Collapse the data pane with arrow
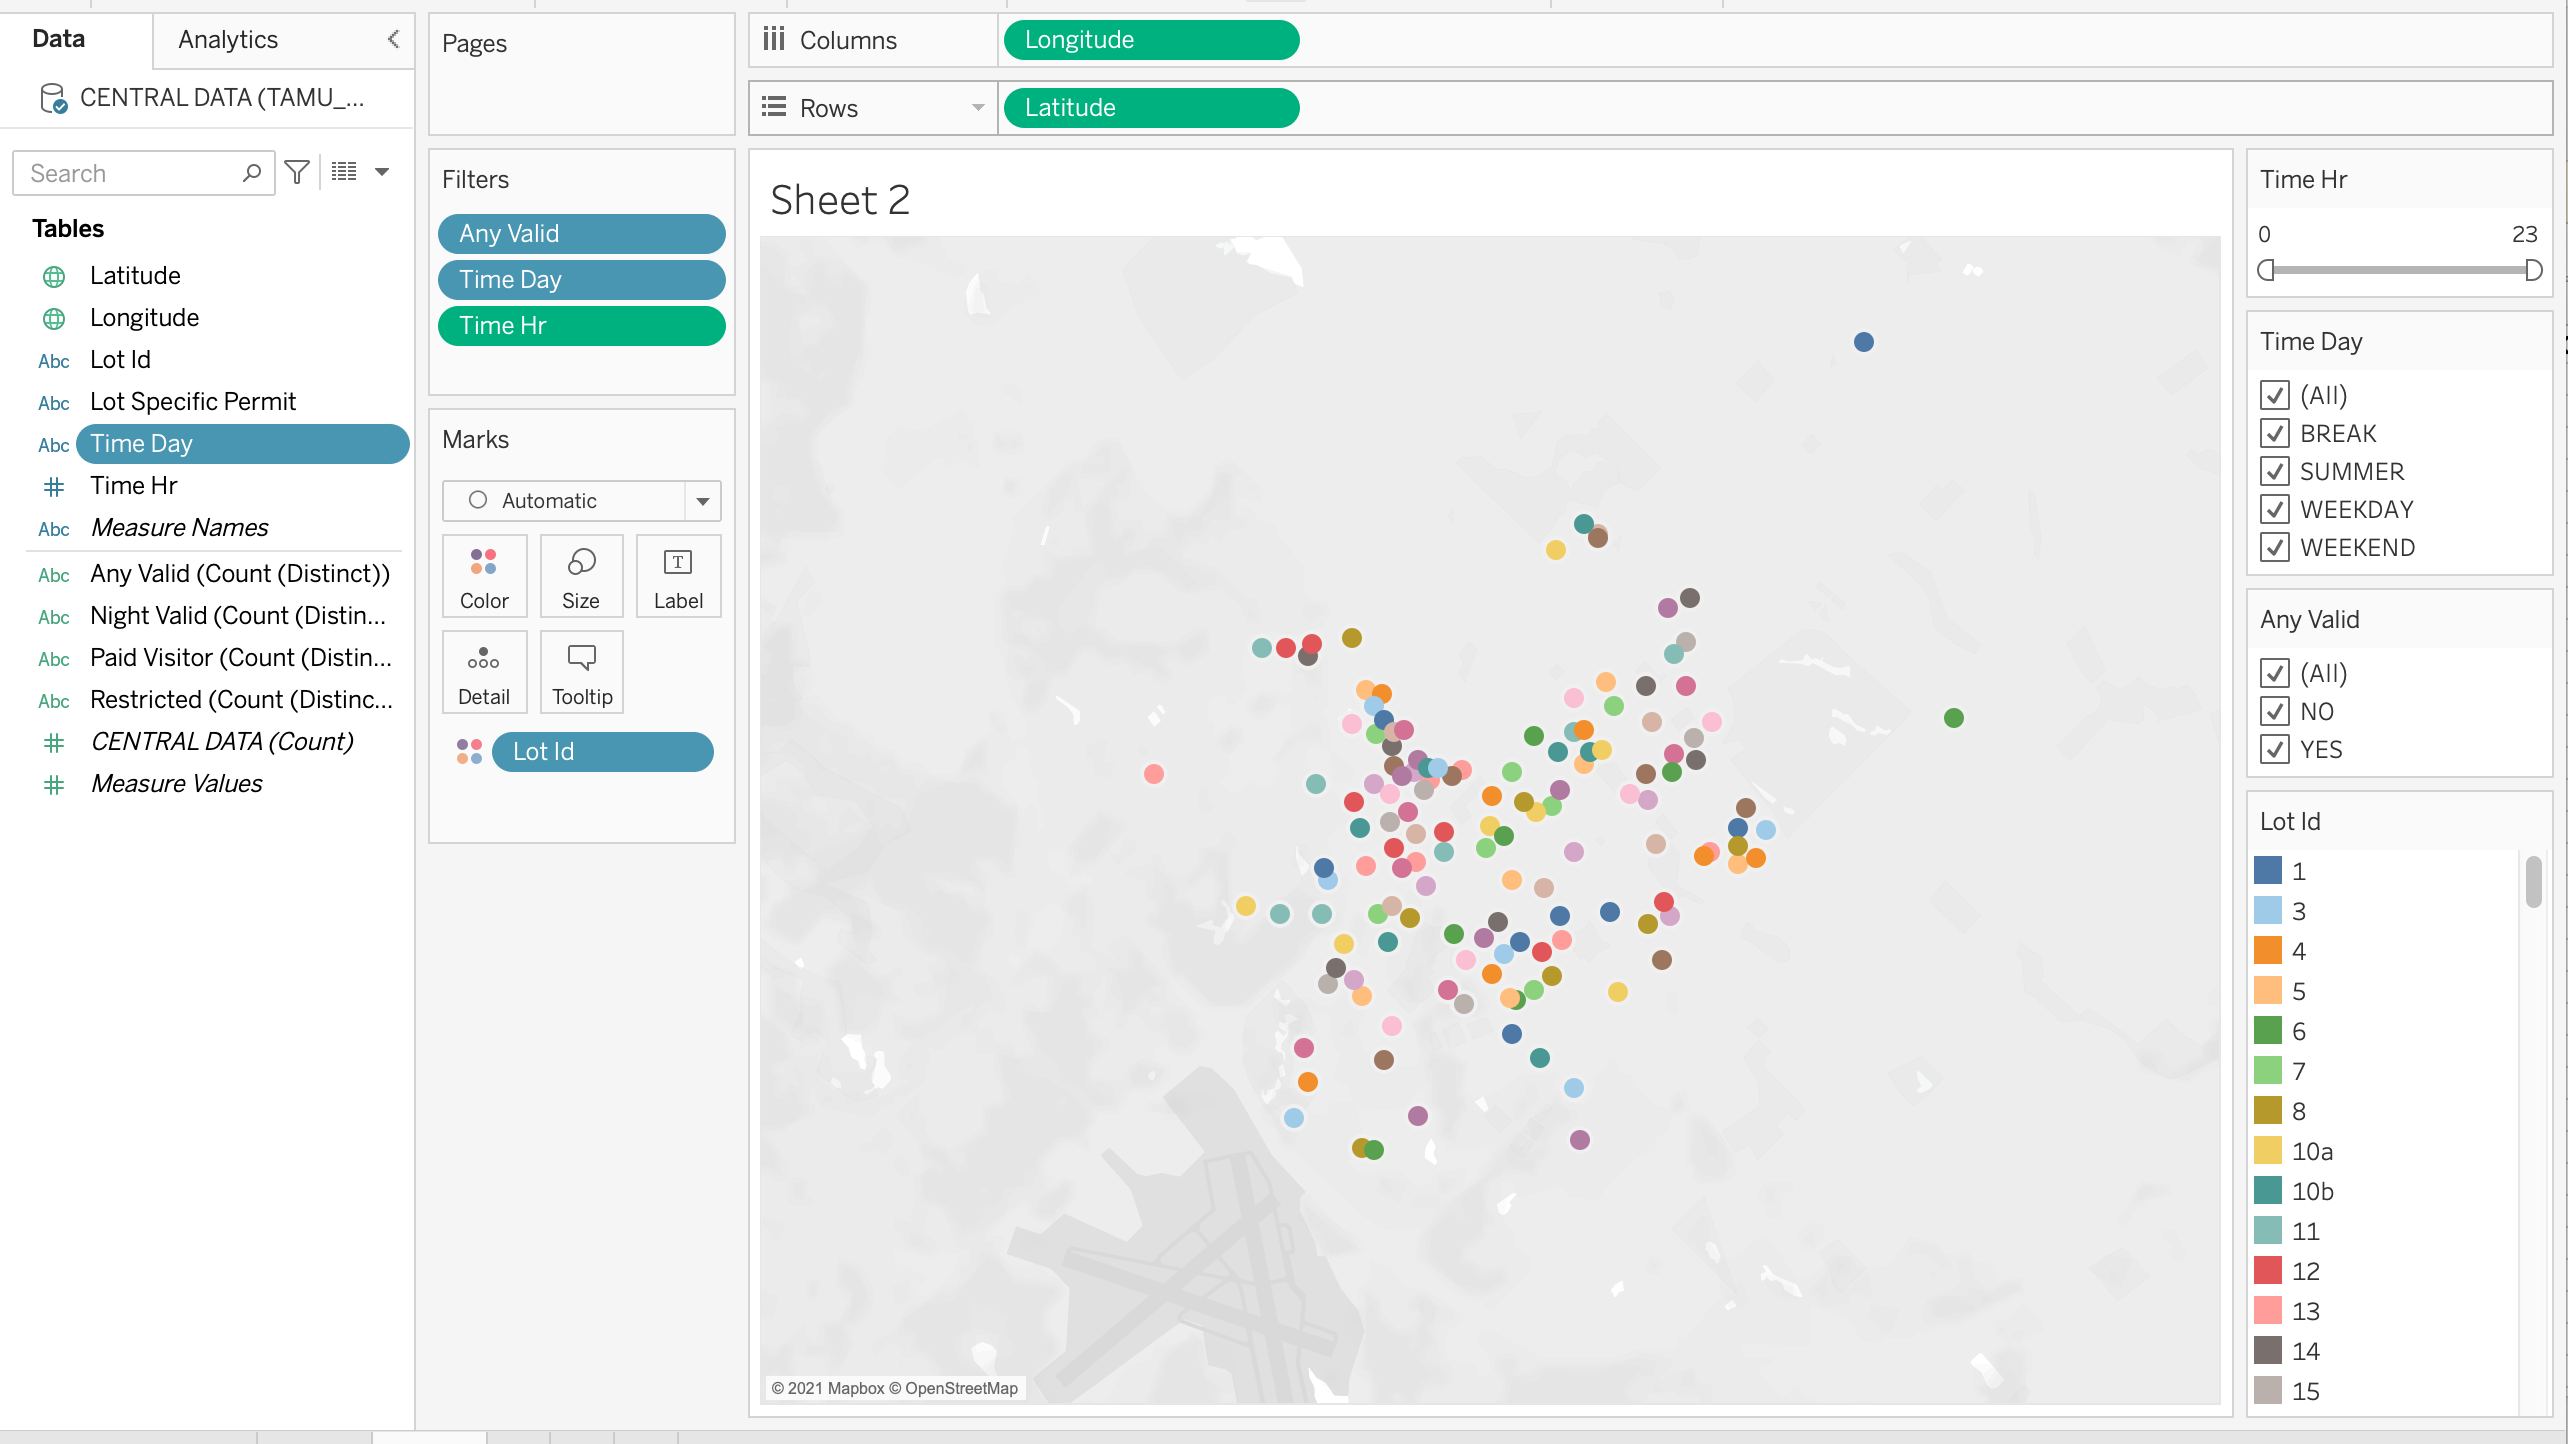This screenshot has width=2568, height=1444. coord(393,39)
